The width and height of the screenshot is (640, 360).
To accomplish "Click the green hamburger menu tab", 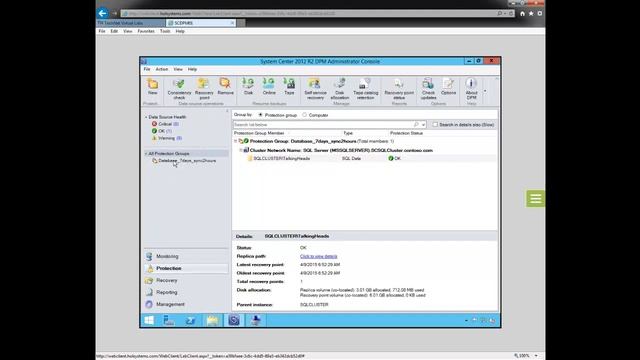I will coord(535,199).
